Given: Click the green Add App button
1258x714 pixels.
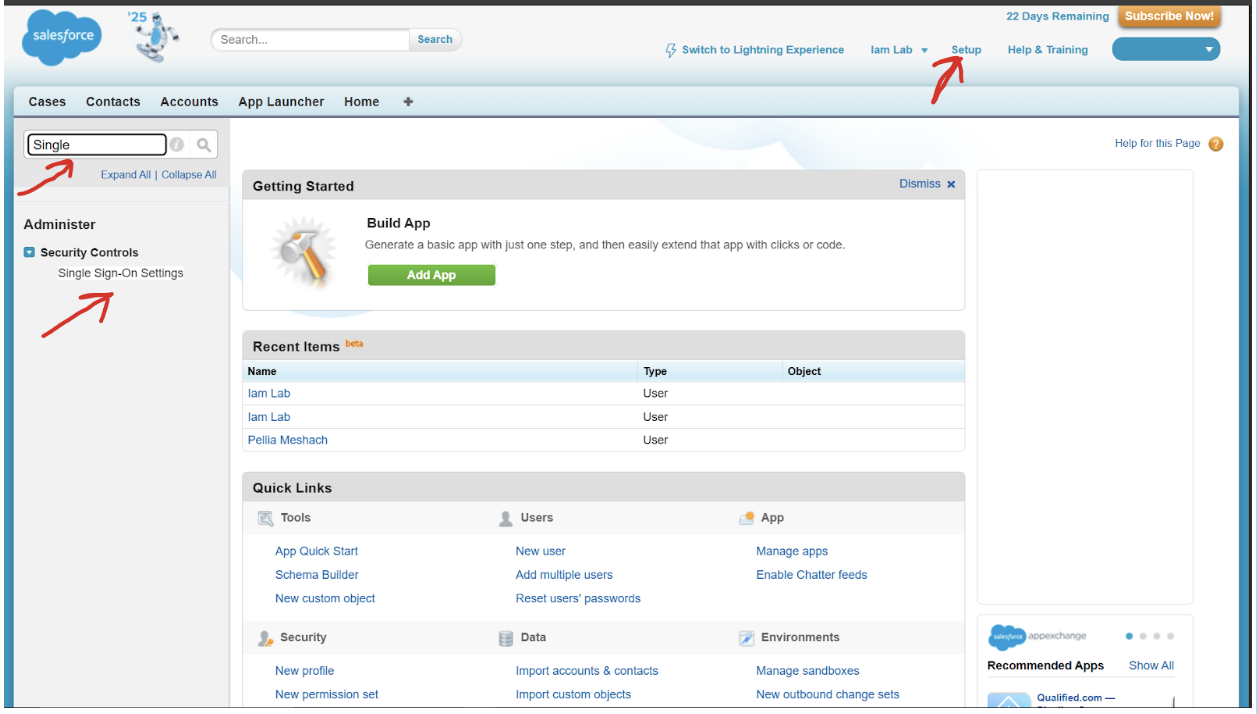Looking at the screenshot, I should pos(431,275).
